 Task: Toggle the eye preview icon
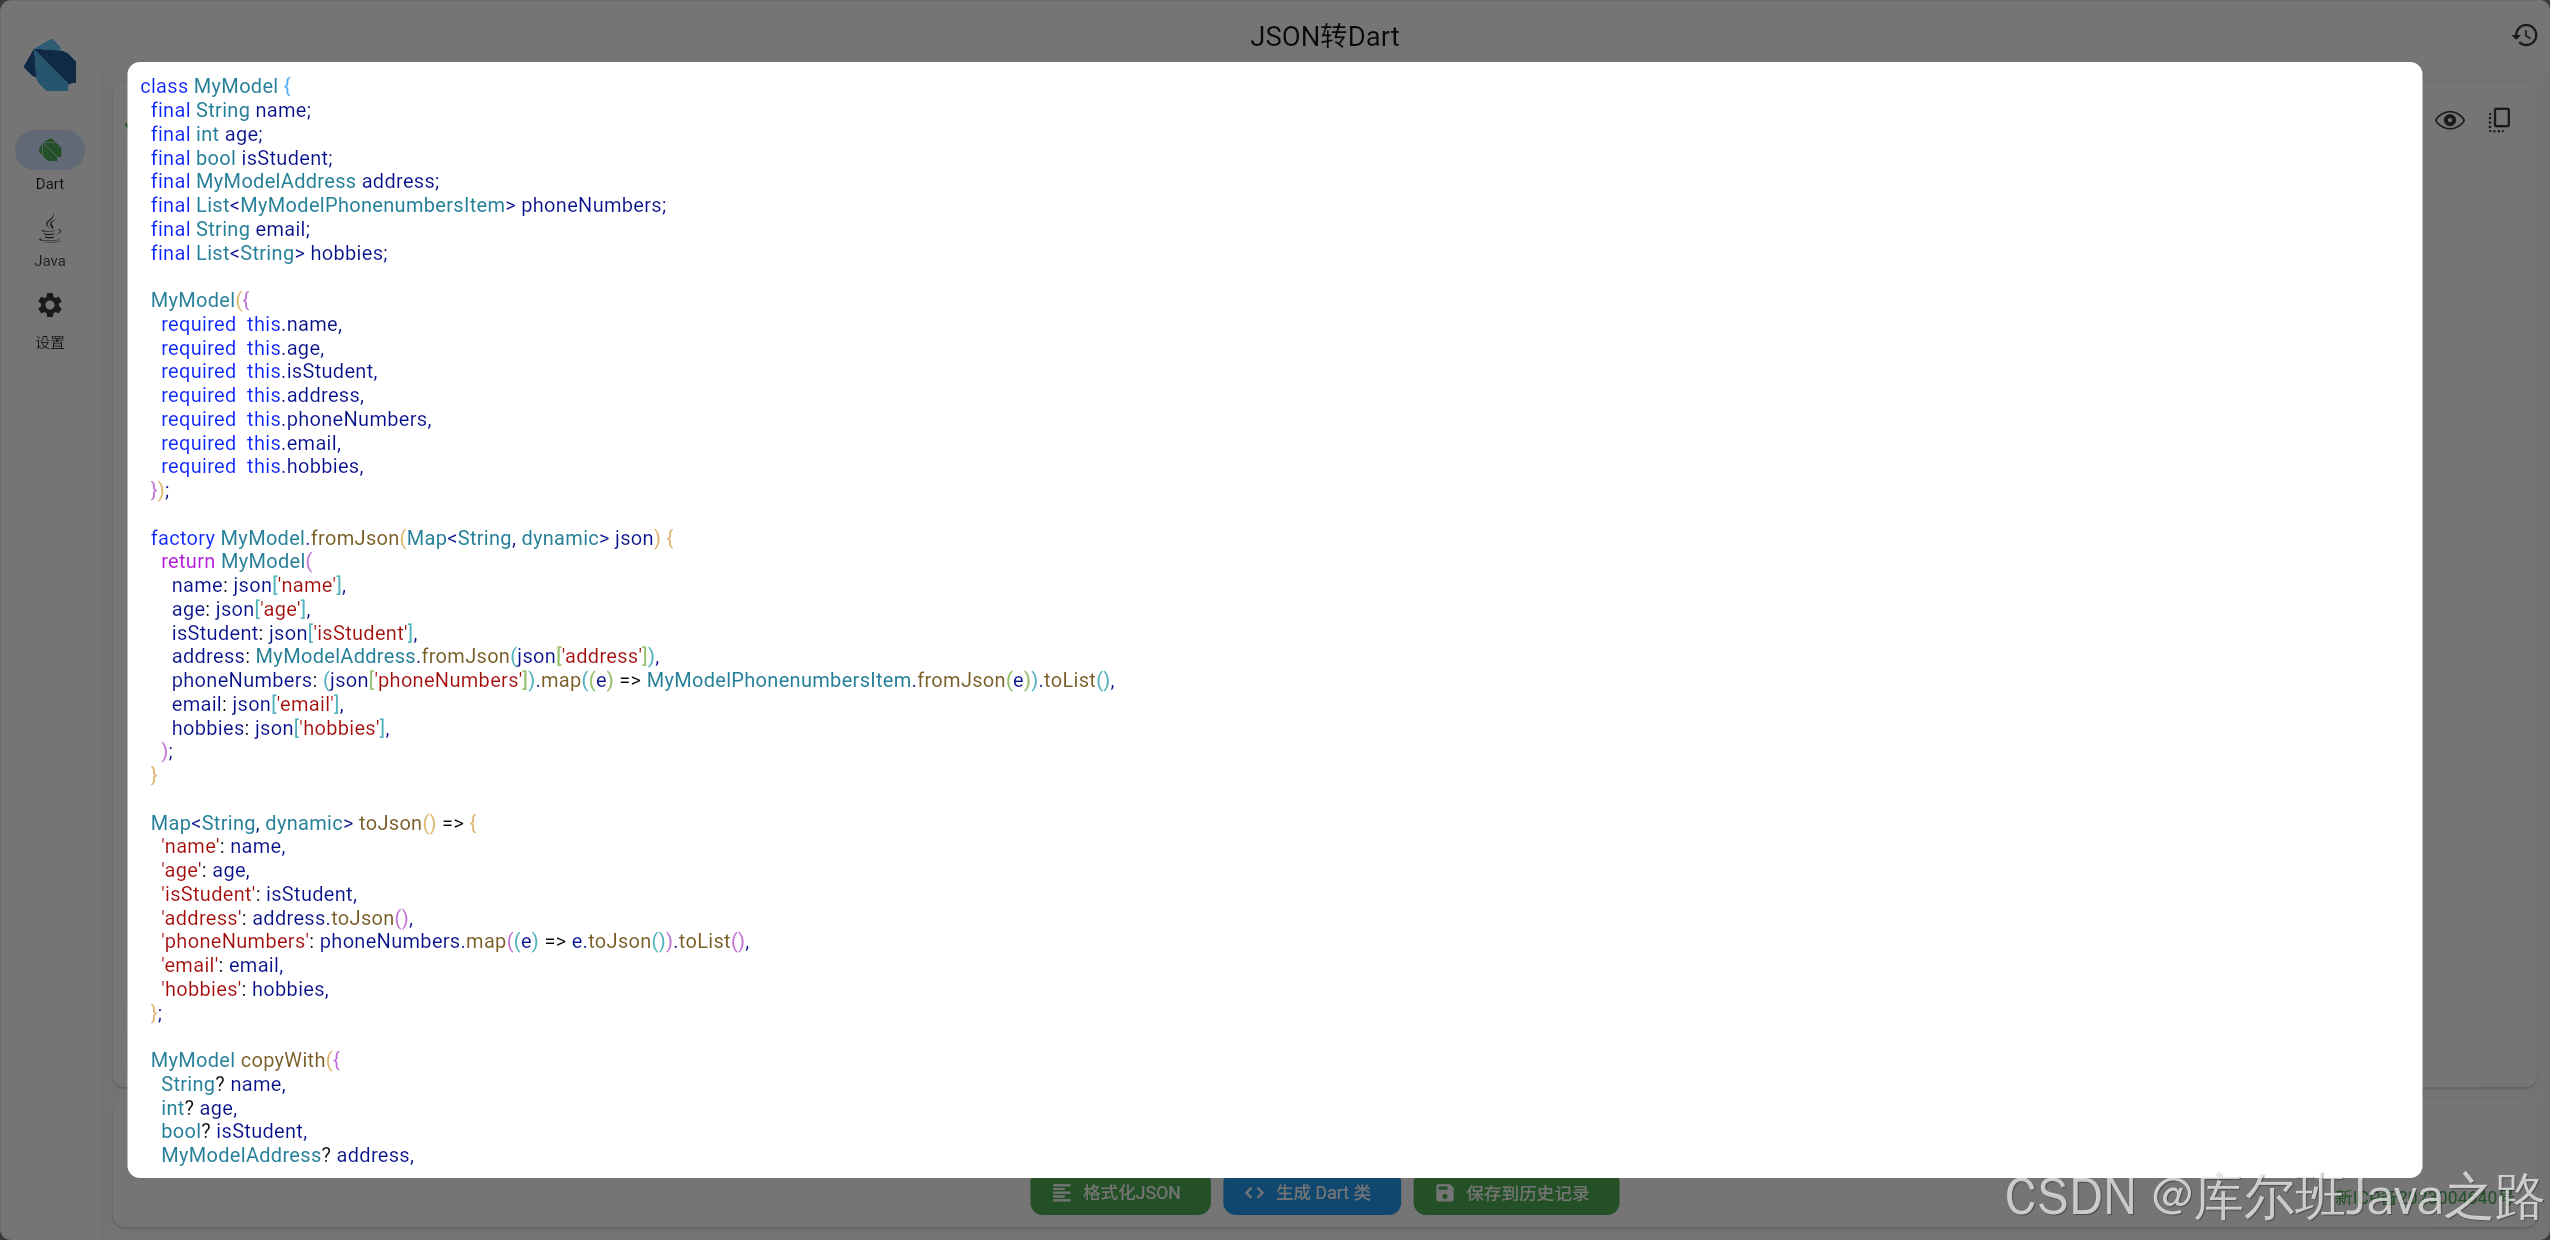tap(2449, 121)
